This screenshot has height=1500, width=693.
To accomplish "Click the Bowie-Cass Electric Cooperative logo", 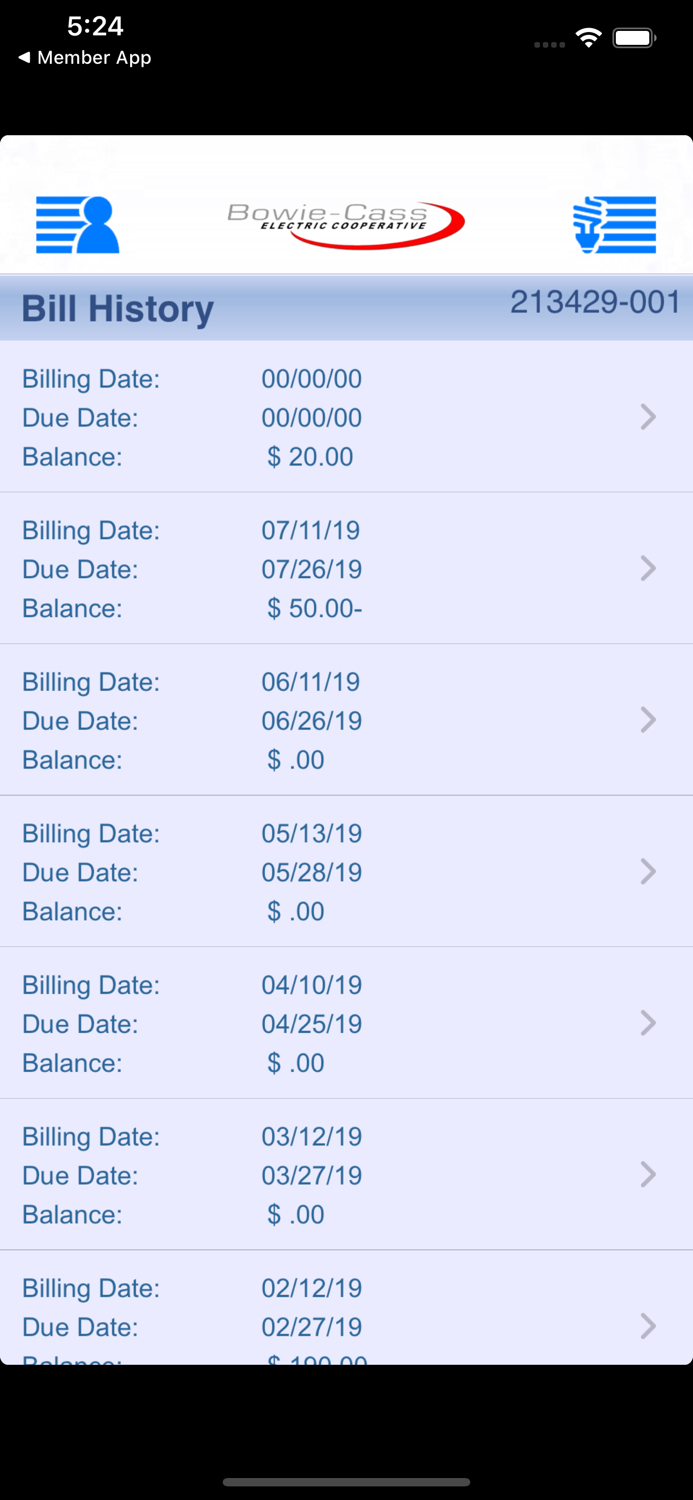I will tap(345, 222).
